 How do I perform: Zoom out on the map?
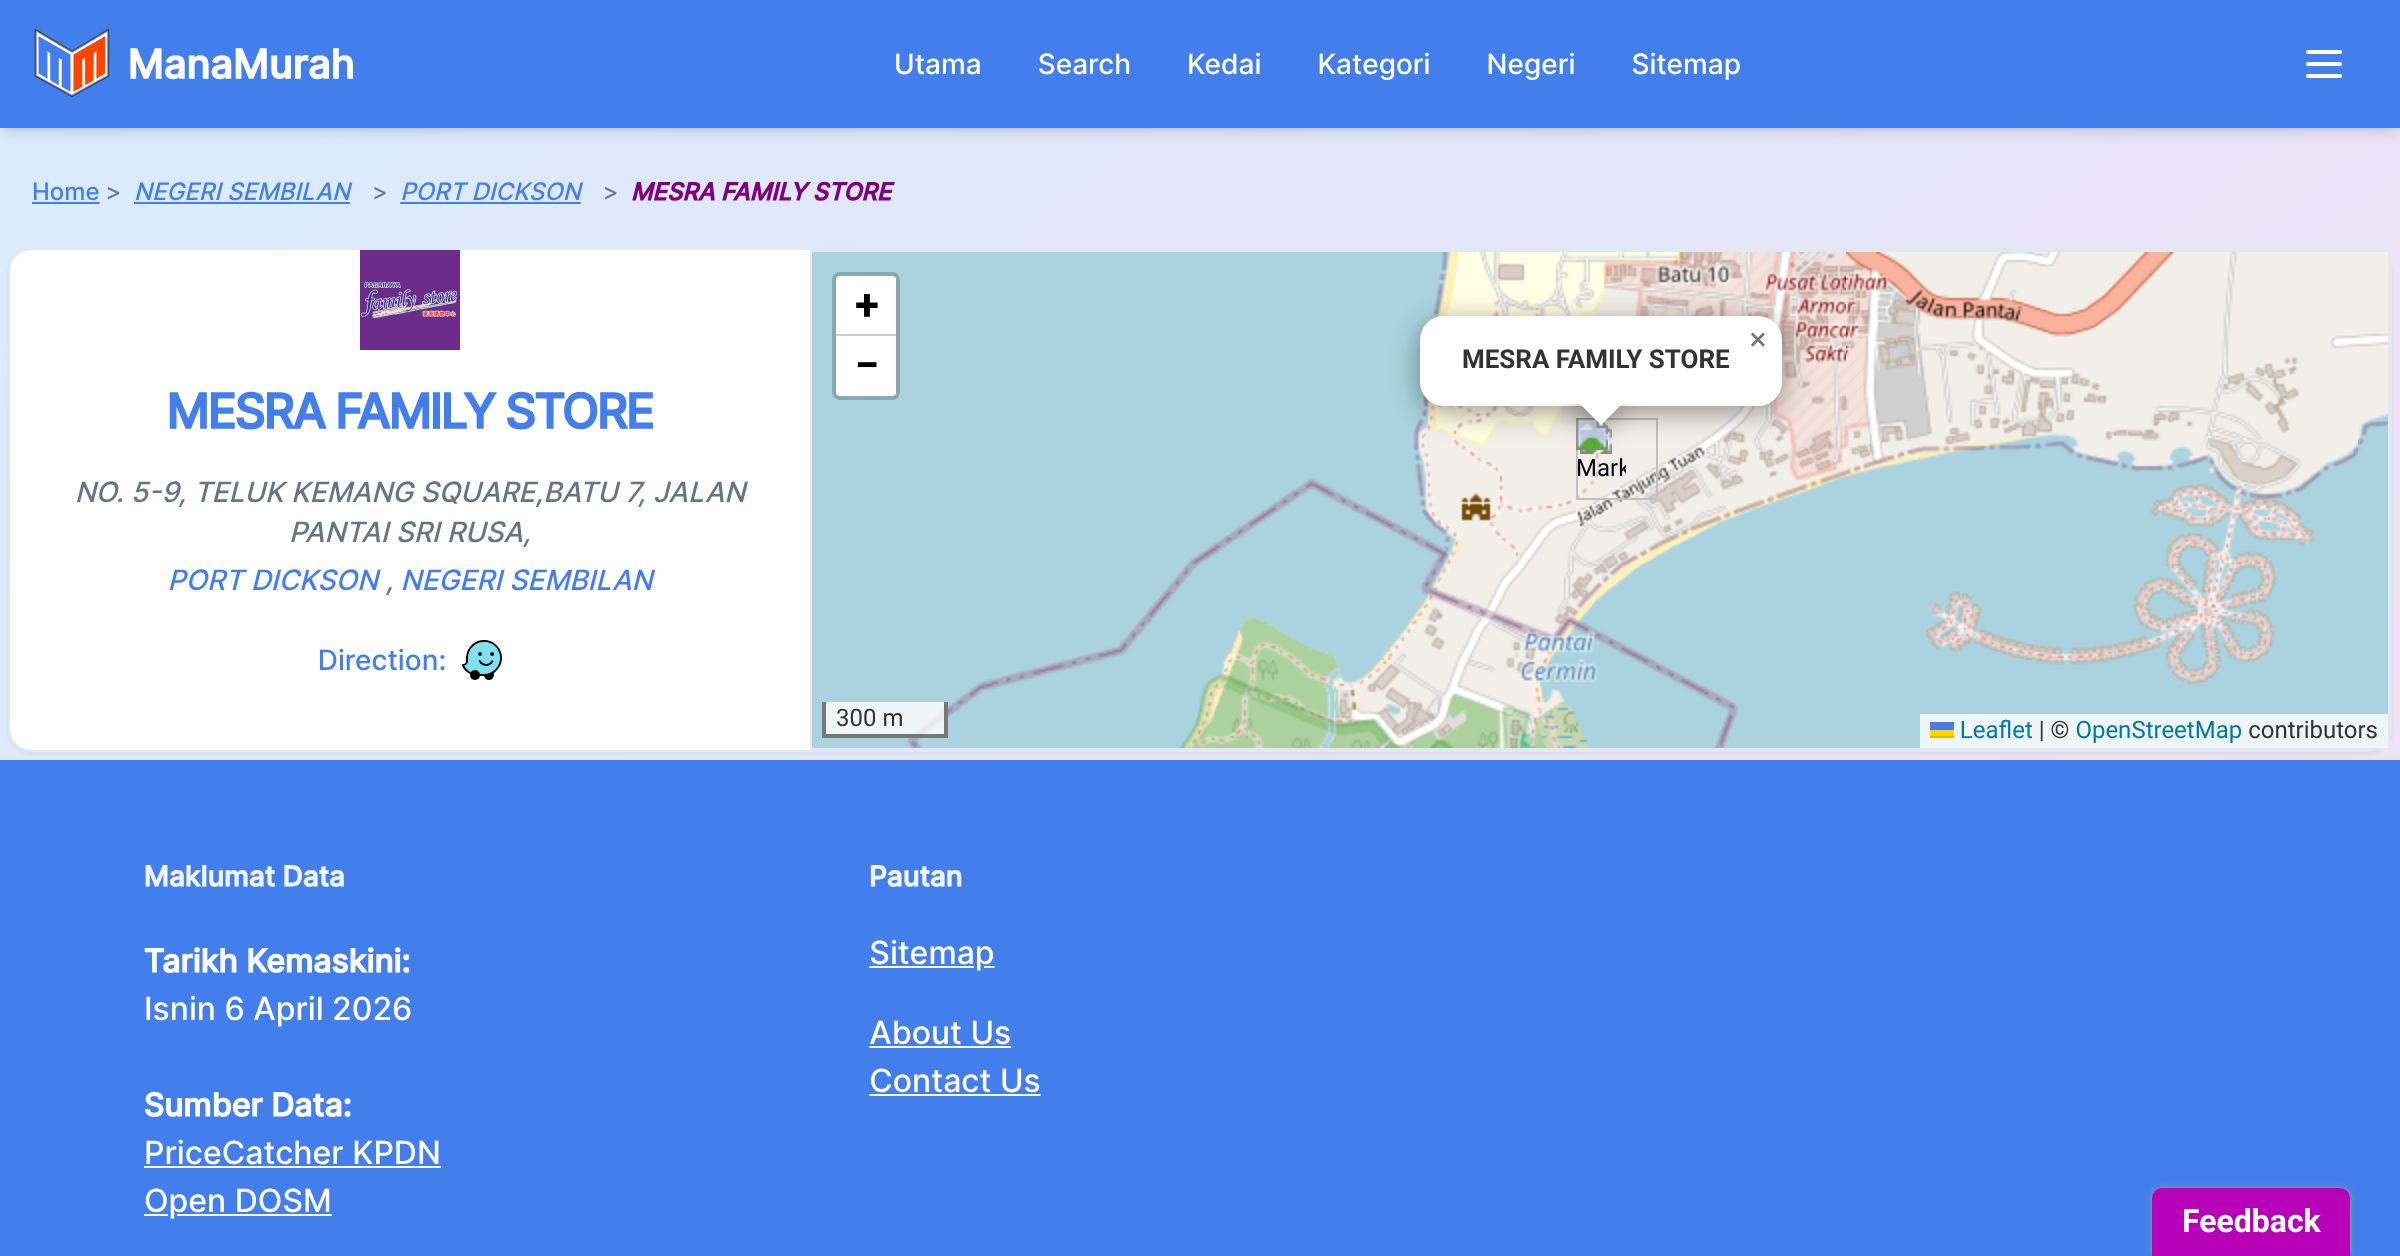click(x=866, y=365)
